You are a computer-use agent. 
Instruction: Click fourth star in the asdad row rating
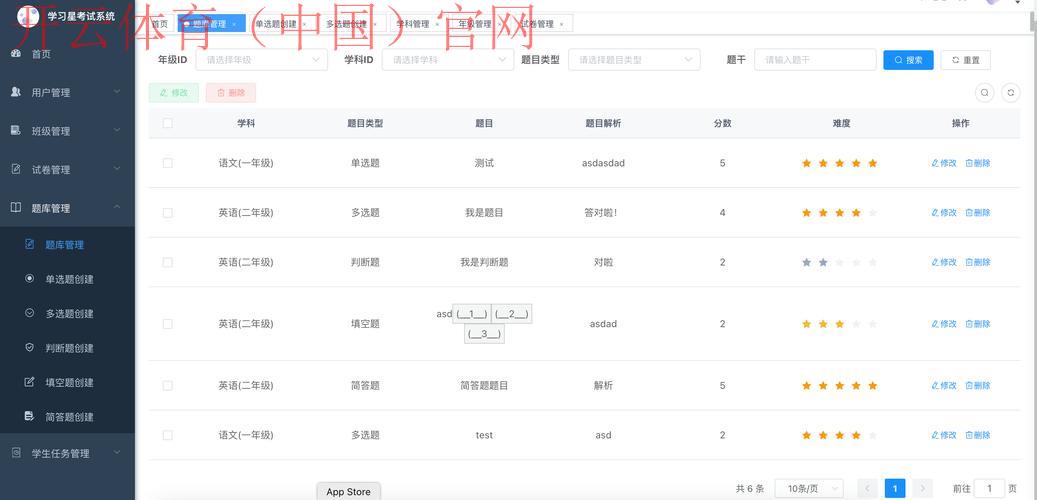coord(856,324)
